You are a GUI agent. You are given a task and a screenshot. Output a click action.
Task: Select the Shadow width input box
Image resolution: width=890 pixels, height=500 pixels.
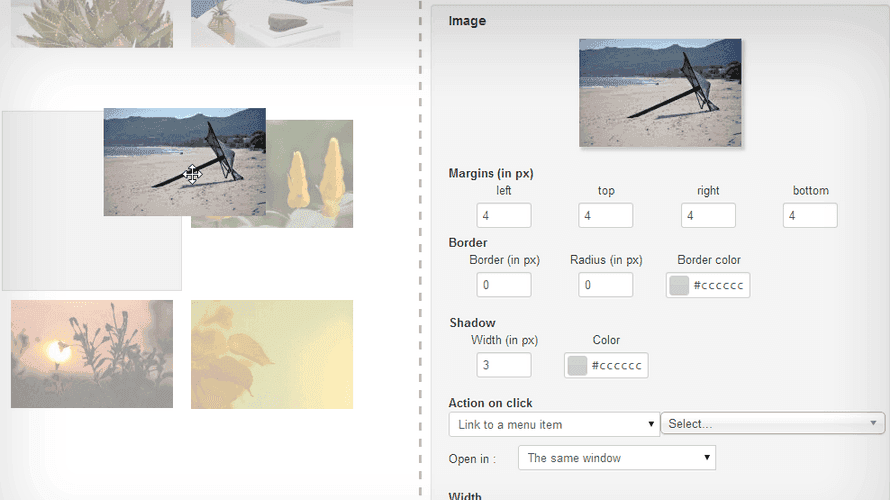coord(504,366)
